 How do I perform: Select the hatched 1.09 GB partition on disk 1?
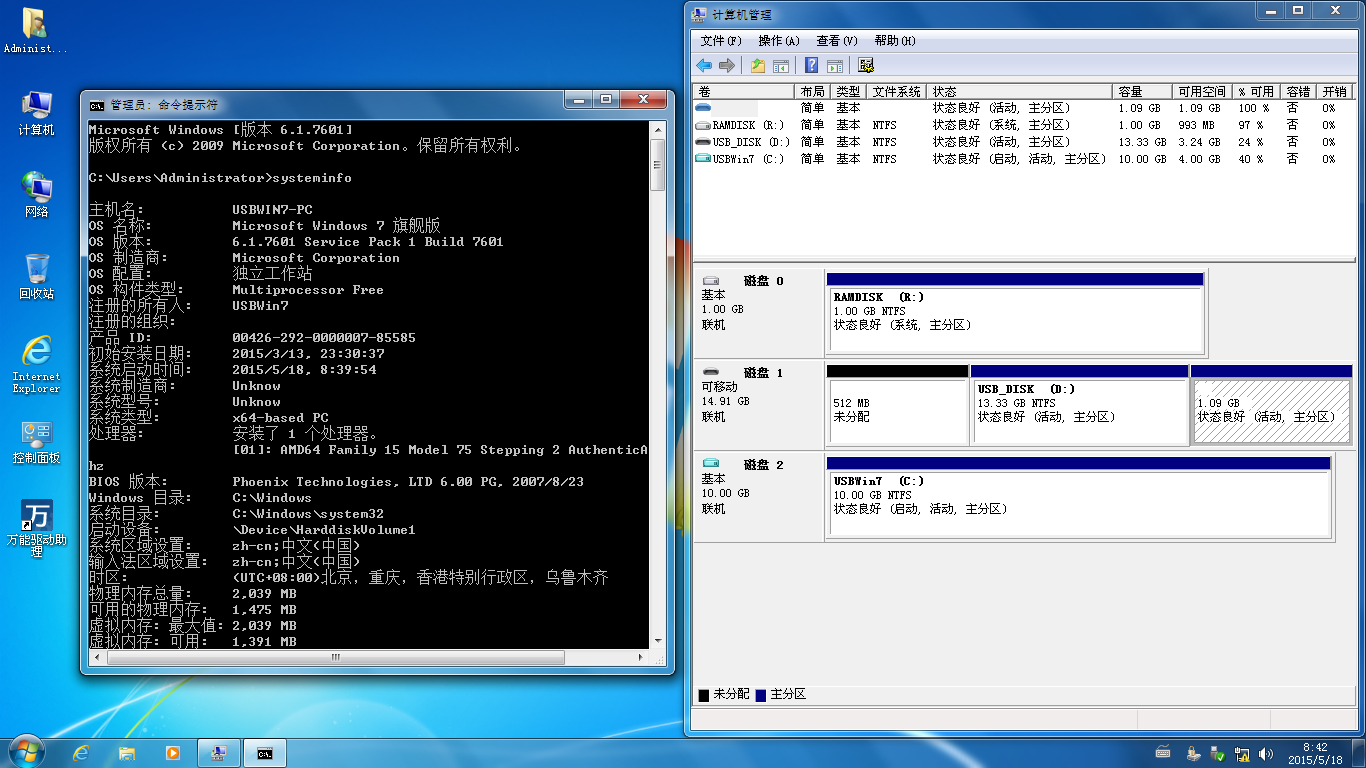tap(1271, 405)
